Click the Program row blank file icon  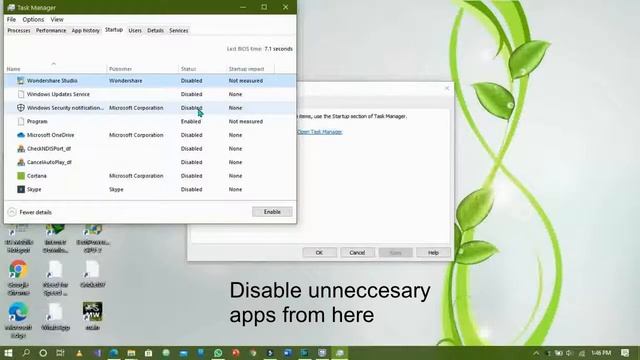pyautogui.click(x=21, y=122)
